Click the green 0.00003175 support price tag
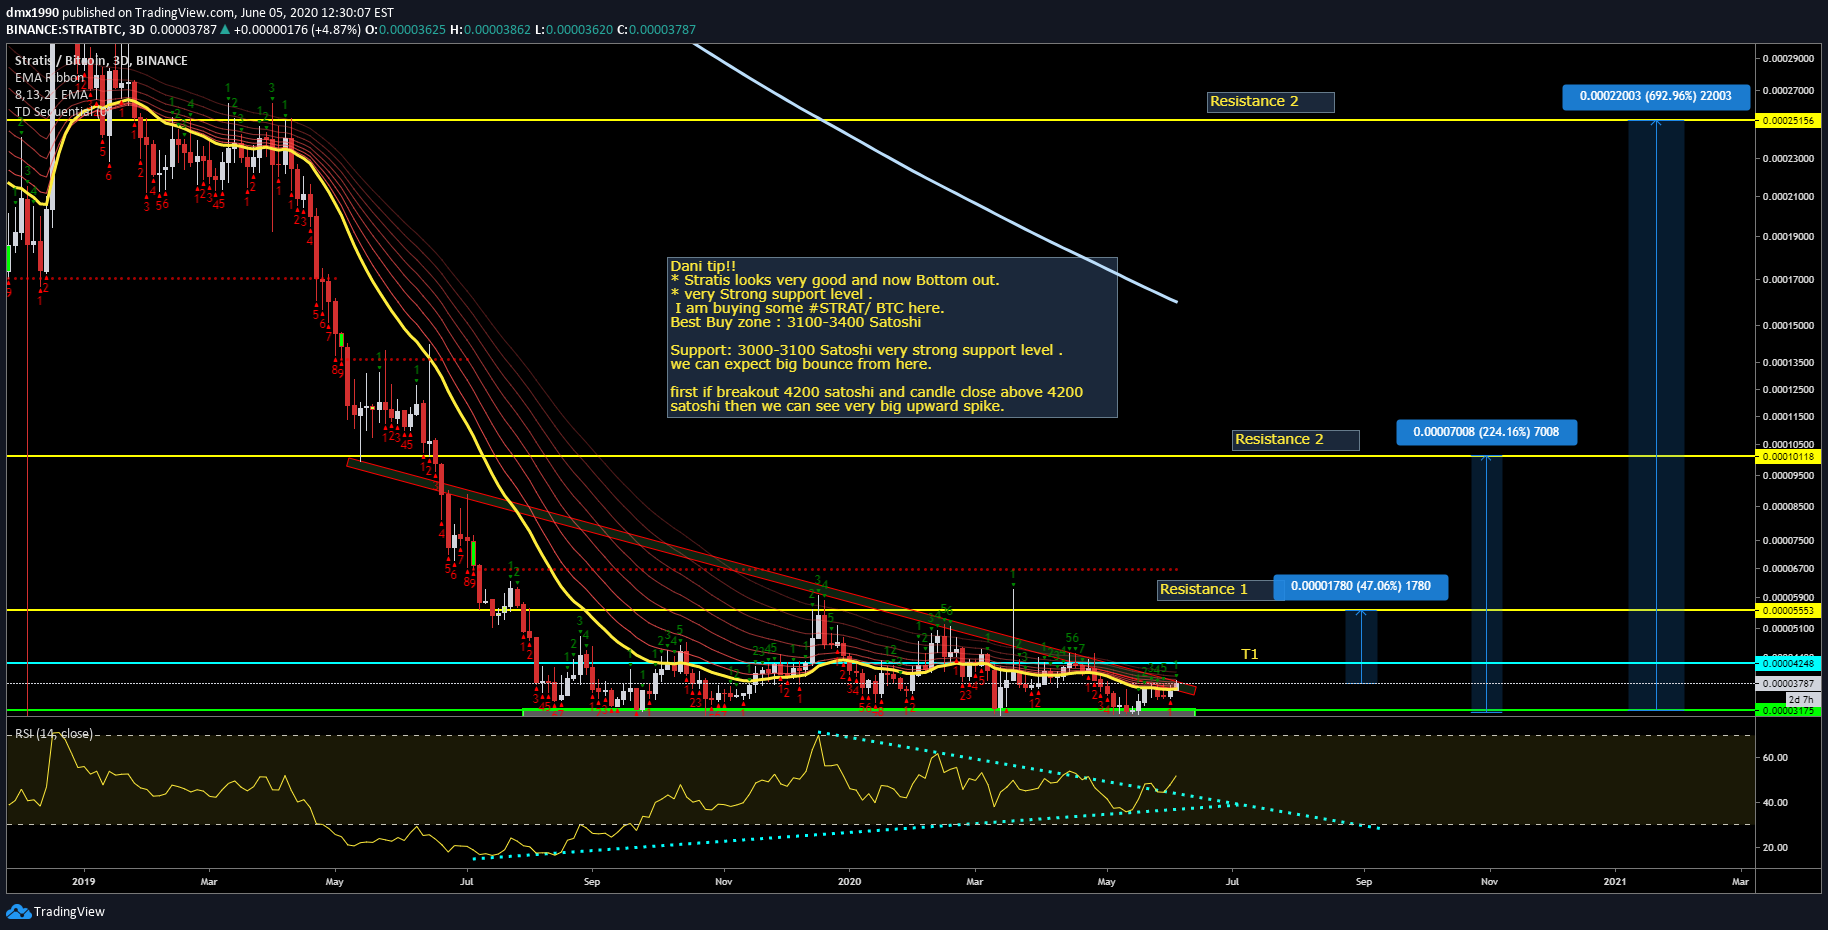Image resolution: width=1828 pixels, height=930 pixels. coord(1788,710)
